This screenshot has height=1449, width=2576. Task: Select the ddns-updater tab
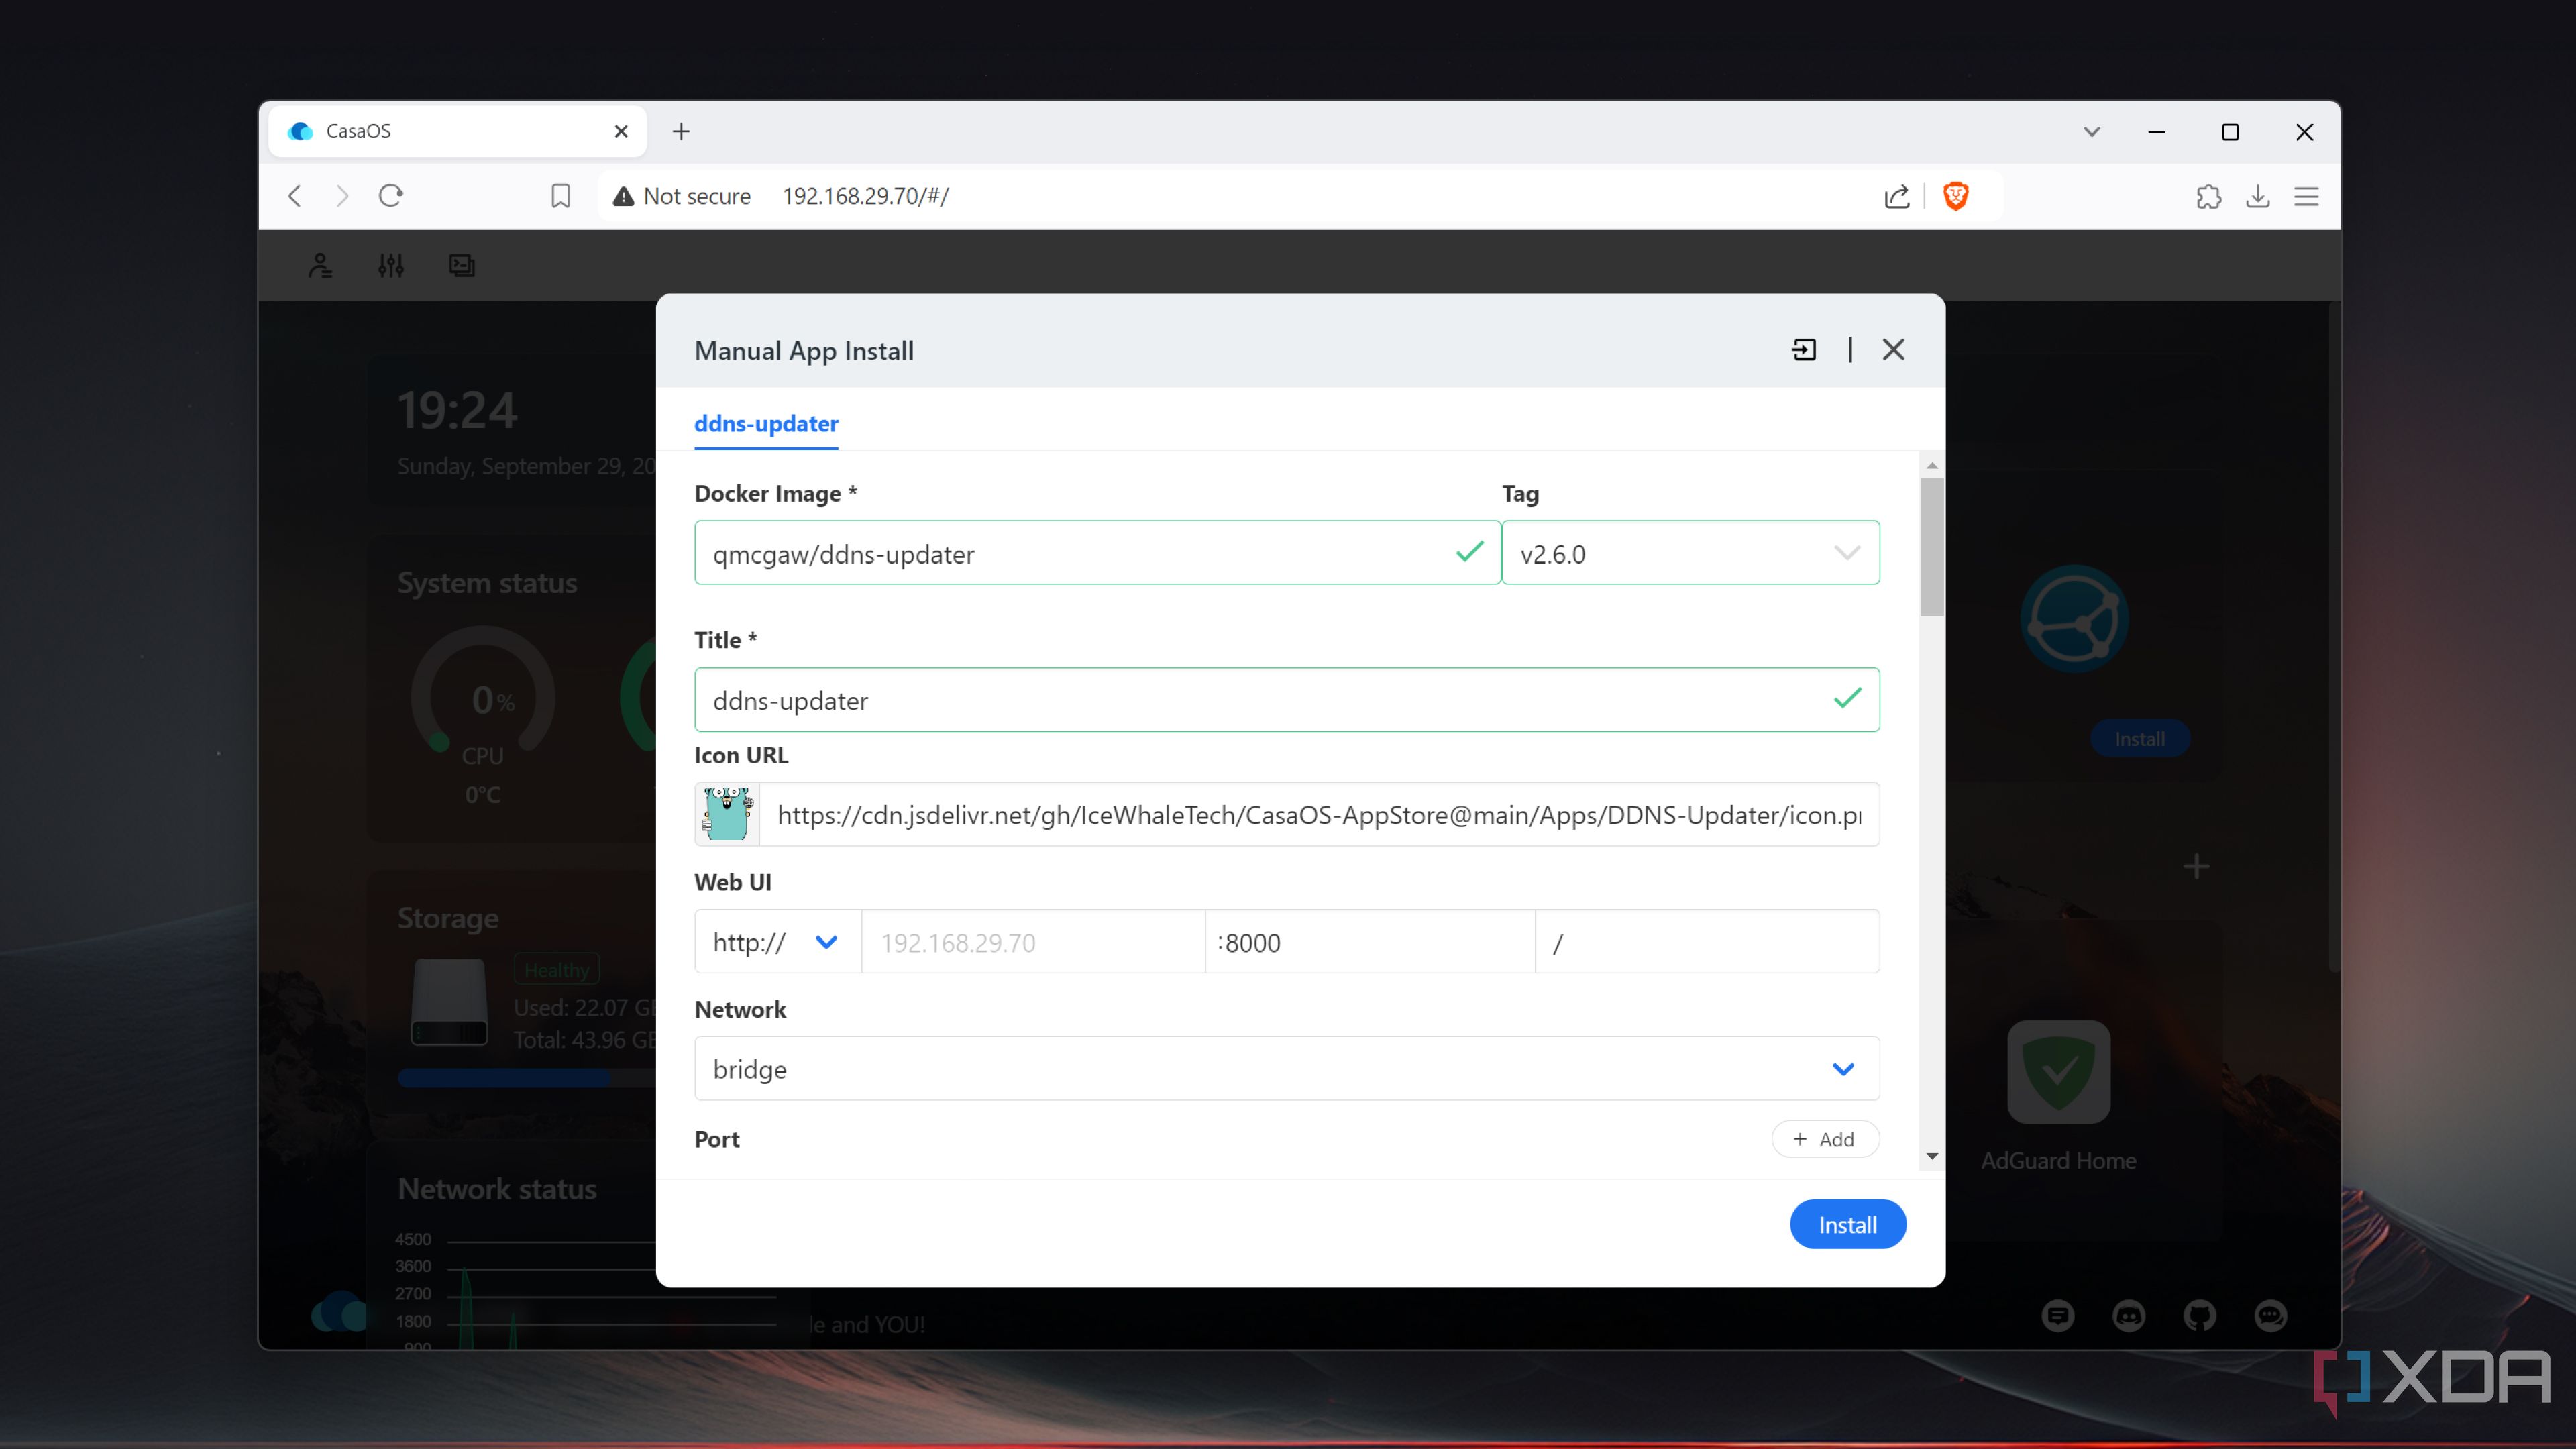tap(766, 424)
